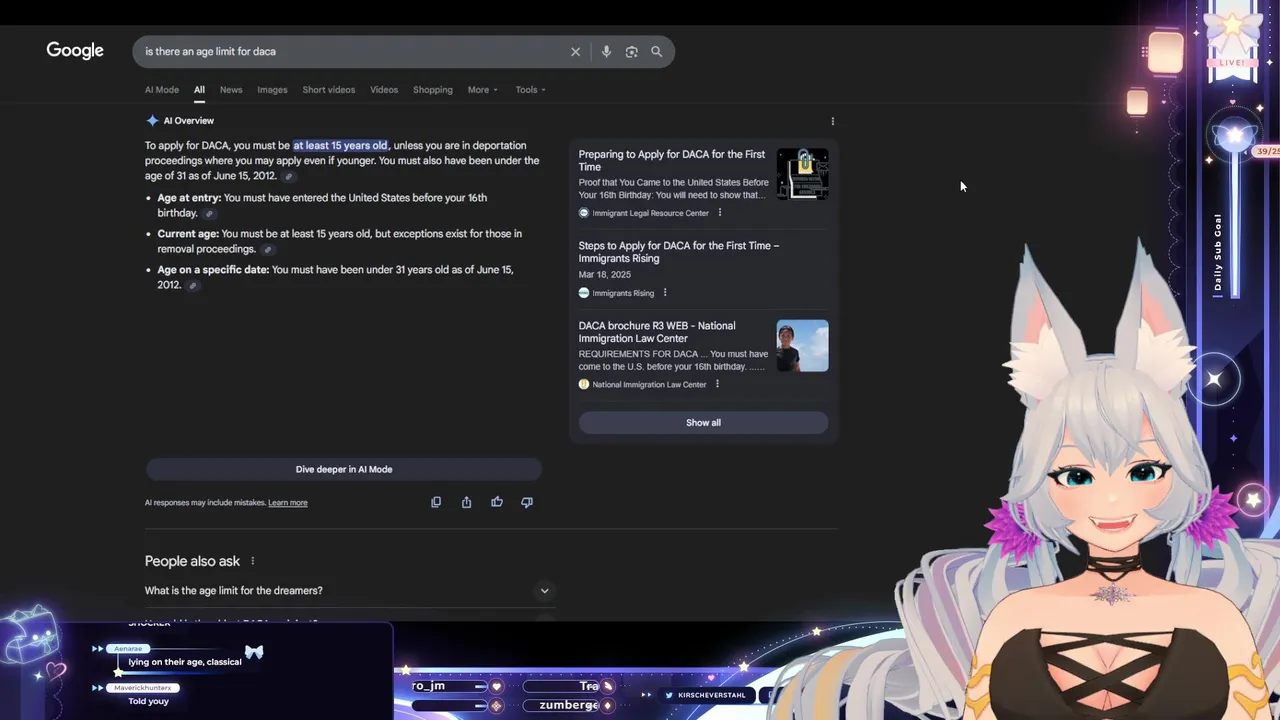
Task: Give thumbs up to AI Overview
Action: click(x=497, y=502)
